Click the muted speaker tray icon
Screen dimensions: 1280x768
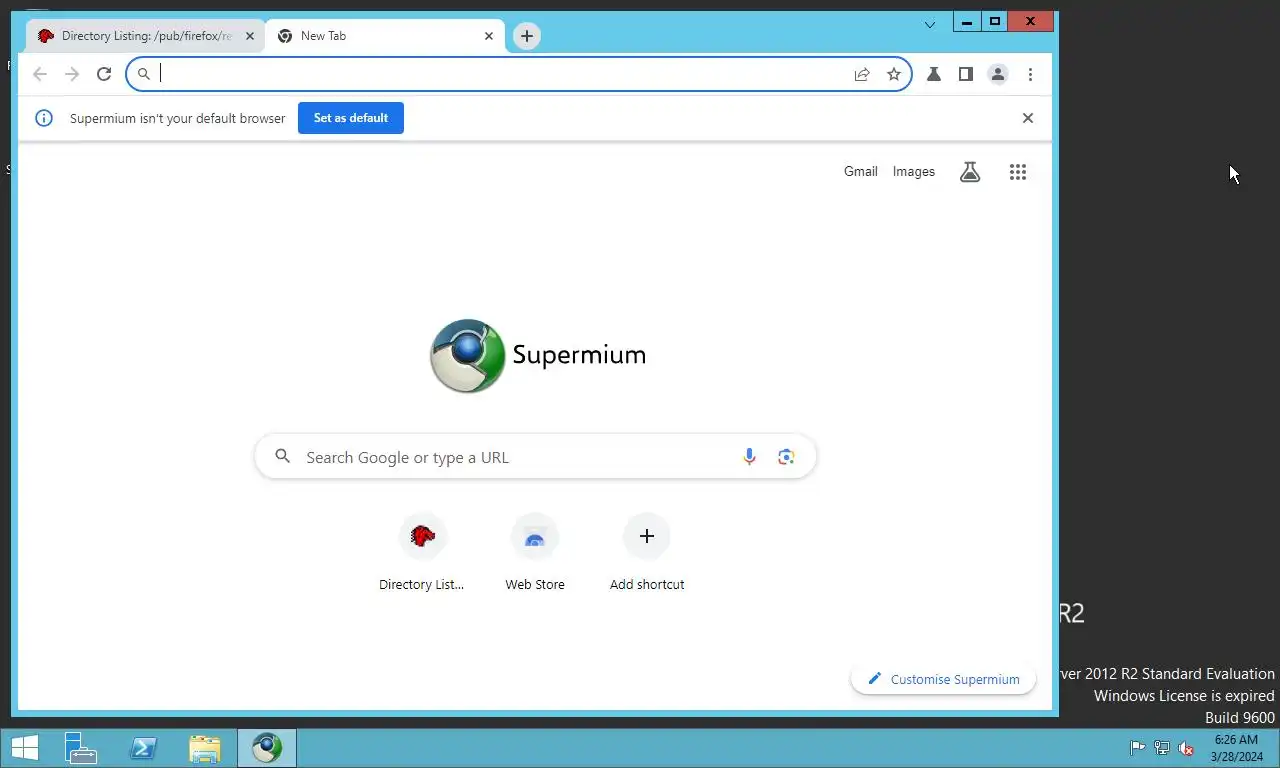pyautogui.click(x=1186, y=748)
